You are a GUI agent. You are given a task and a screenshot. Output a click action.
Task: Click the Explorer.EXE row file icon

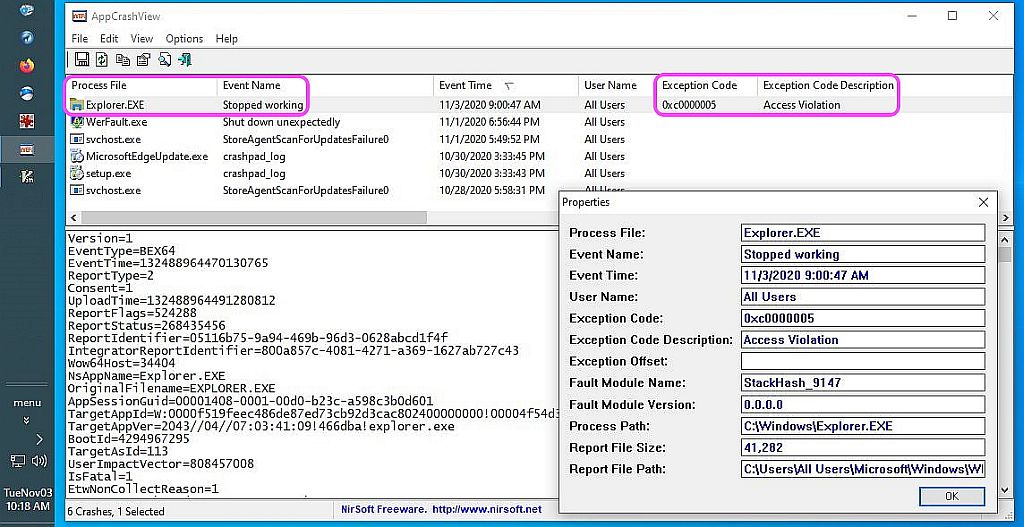point(77,104)
